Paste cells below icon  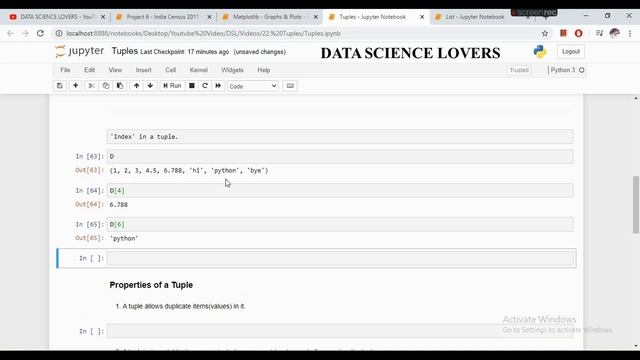click(120, 86)
